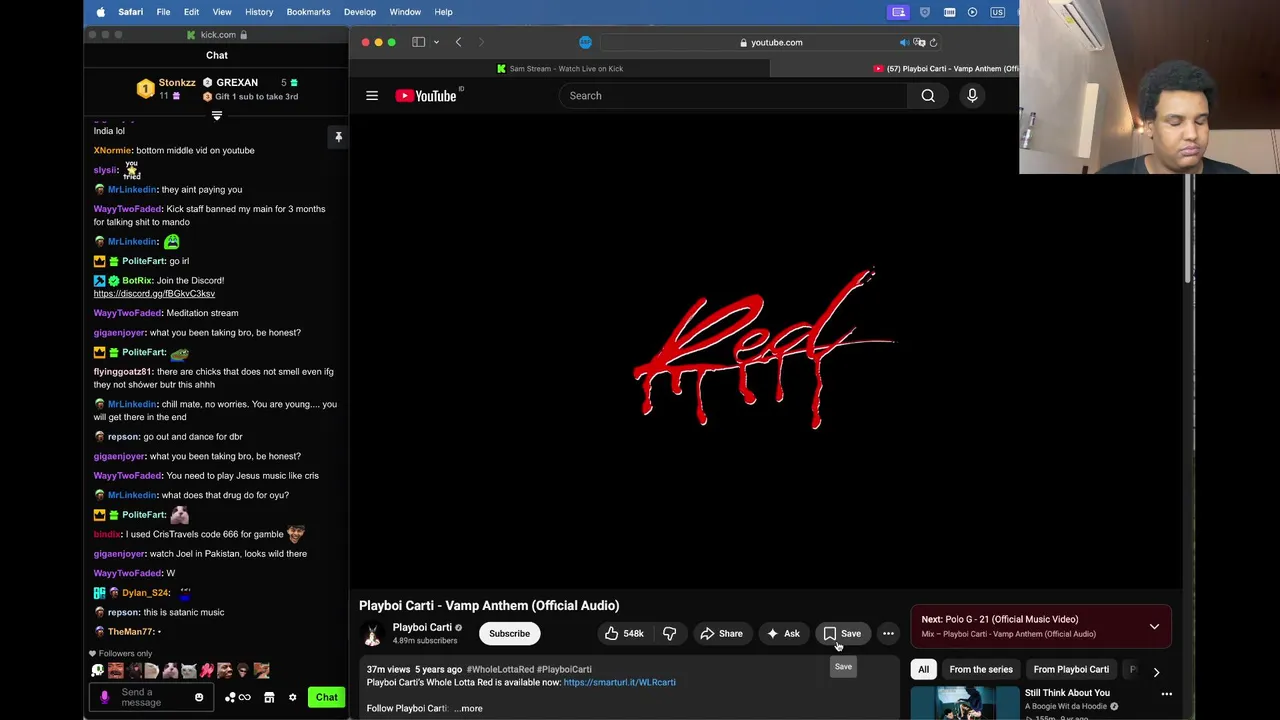
Task: Share the Vamp Anthem video
Action: click(x=721, y=634)
